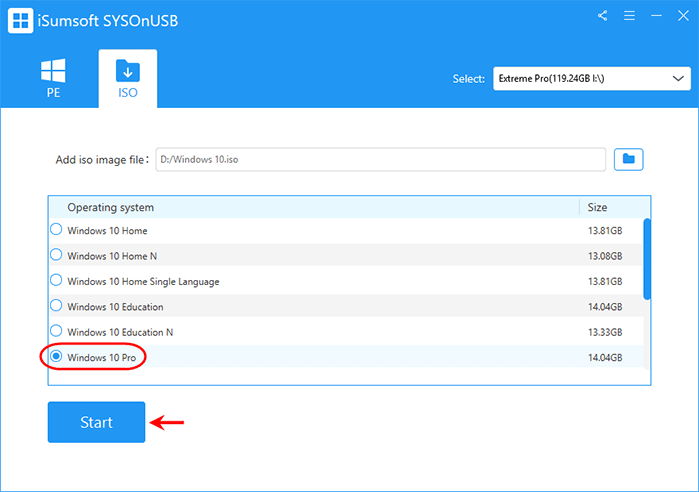Select Windows 10 Home Single Language radio
The image size is (699, 492).
[56, 280]
